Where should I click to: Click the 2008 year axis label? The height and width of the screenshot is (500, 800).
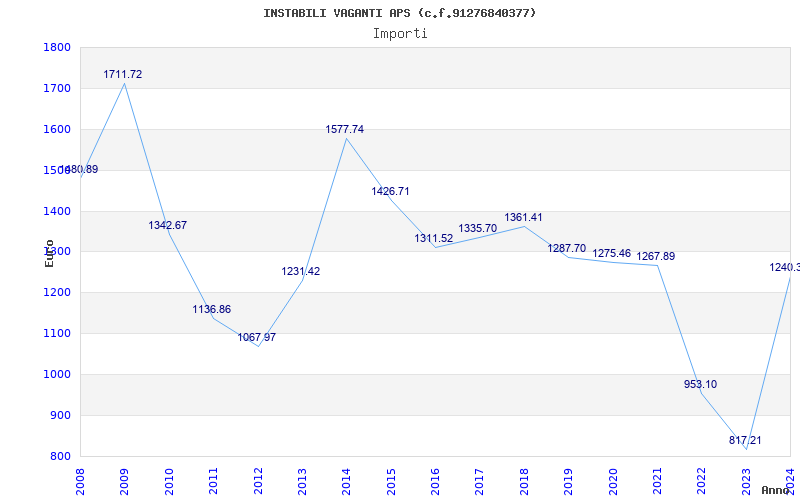(80, 482)
